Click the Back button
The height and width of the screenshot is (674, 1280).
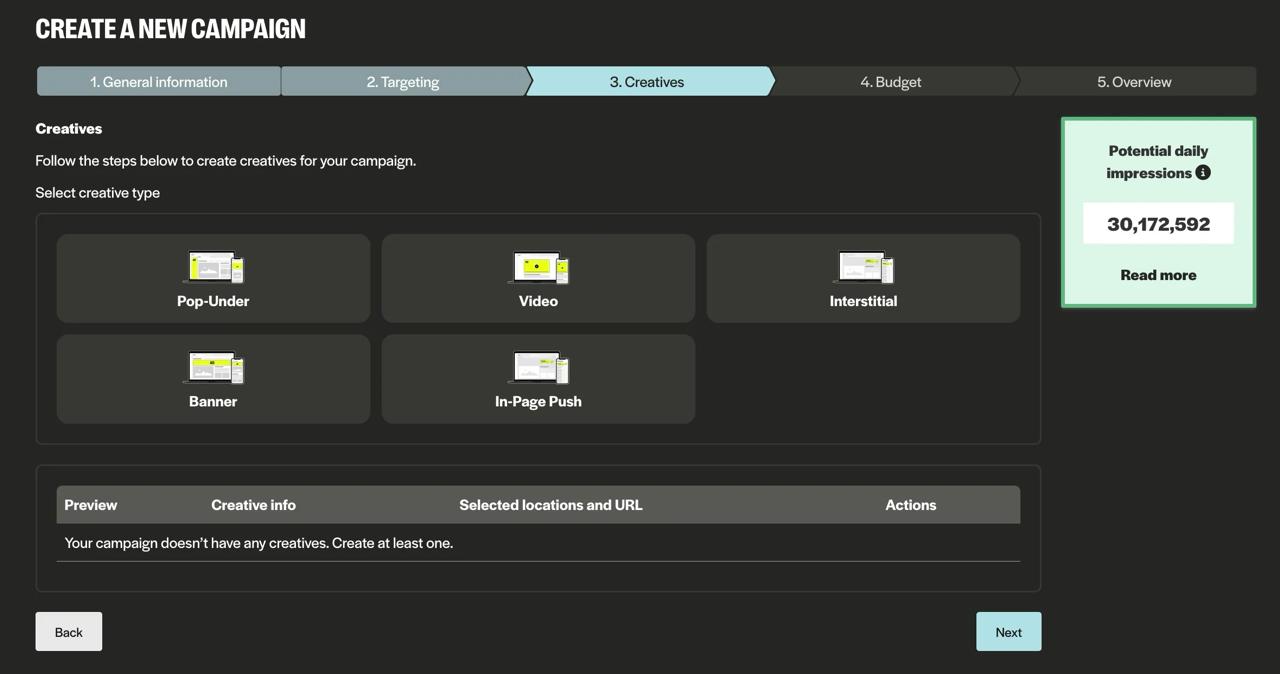point(69,631)
